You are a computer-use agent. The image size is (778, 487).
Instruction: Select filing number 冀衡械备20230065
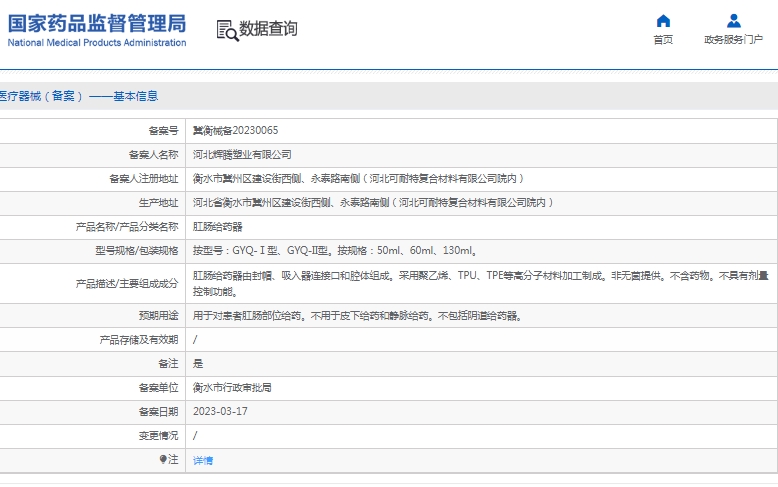pos(236,130)
